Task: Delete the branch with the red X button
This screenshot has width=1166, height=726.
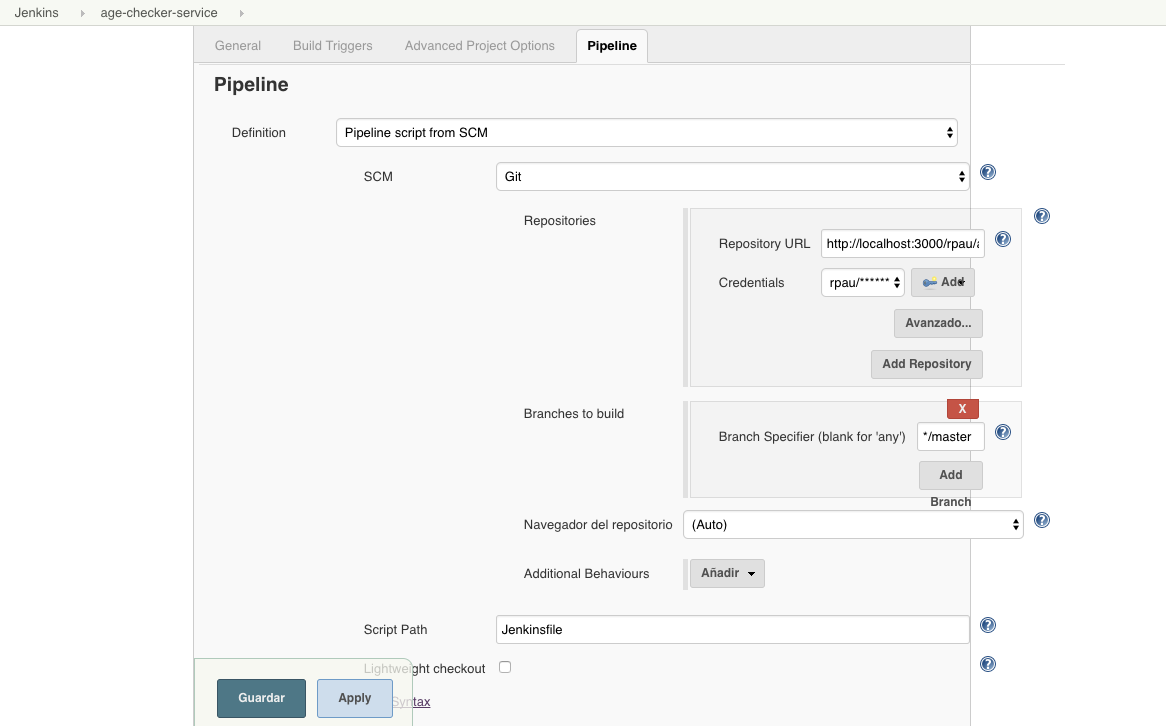Action: [962, 408]
